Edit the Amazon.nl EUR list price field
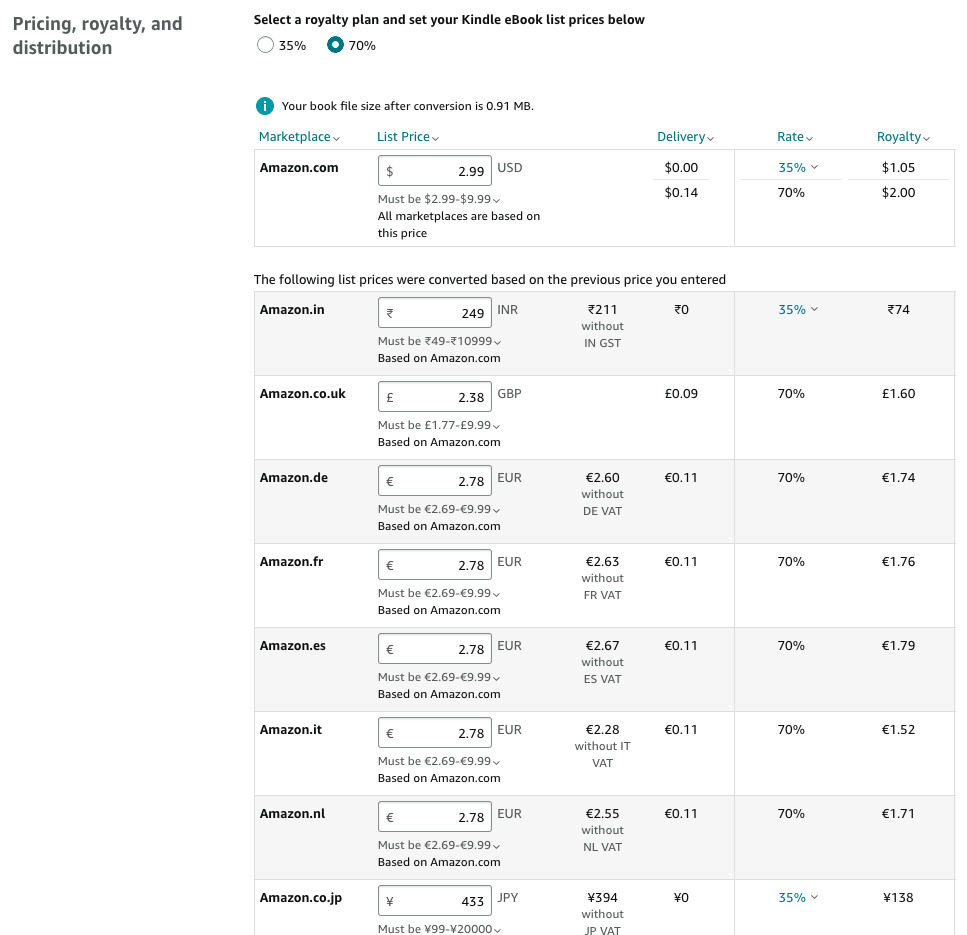The height and width of the screenshot is (935, 967). click(435, 816)
